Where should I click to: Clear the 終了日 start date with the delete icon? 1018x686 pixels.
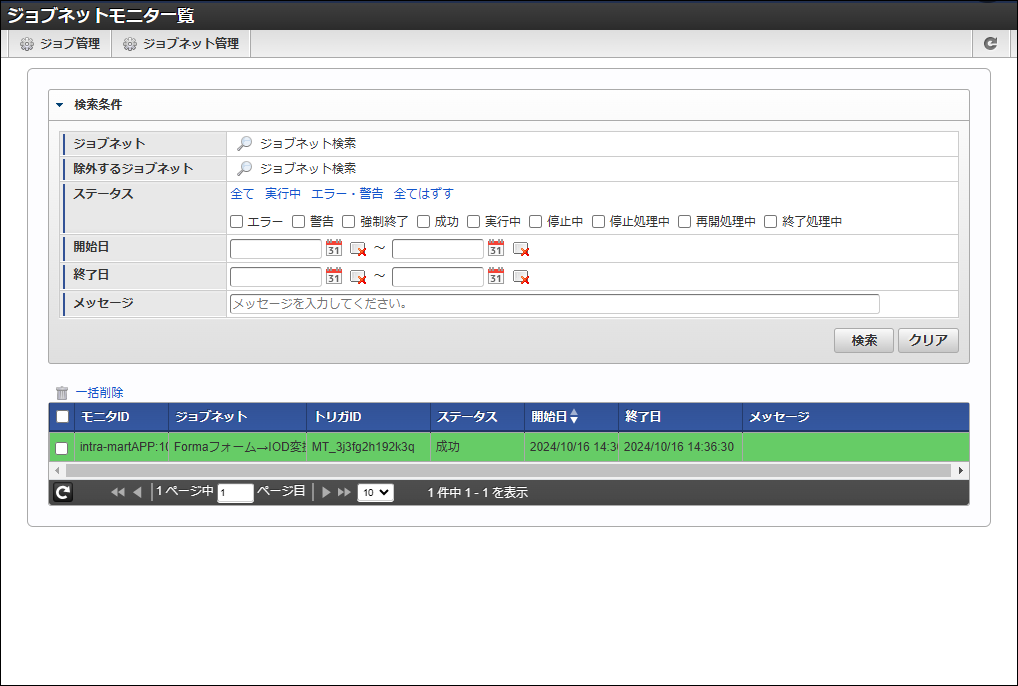[358, 277]
